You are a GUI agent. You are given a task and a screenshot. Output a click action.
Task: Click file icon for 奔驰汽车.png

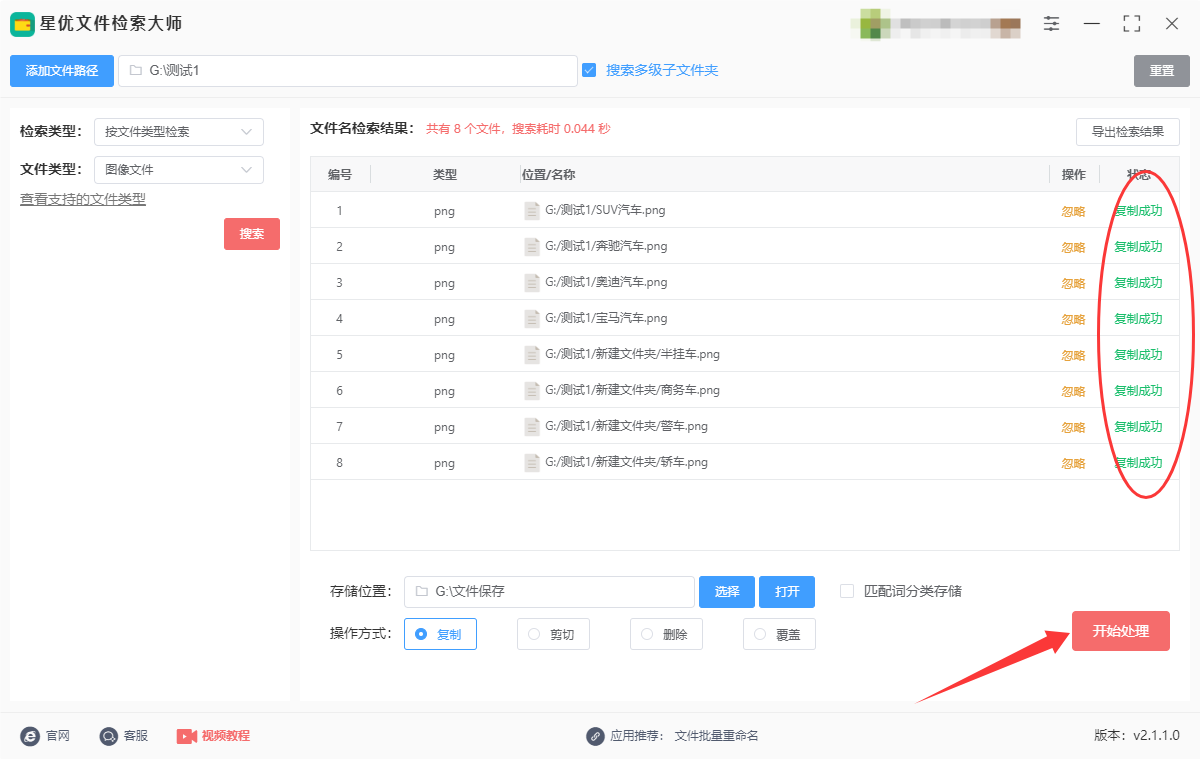coord(532,247)
